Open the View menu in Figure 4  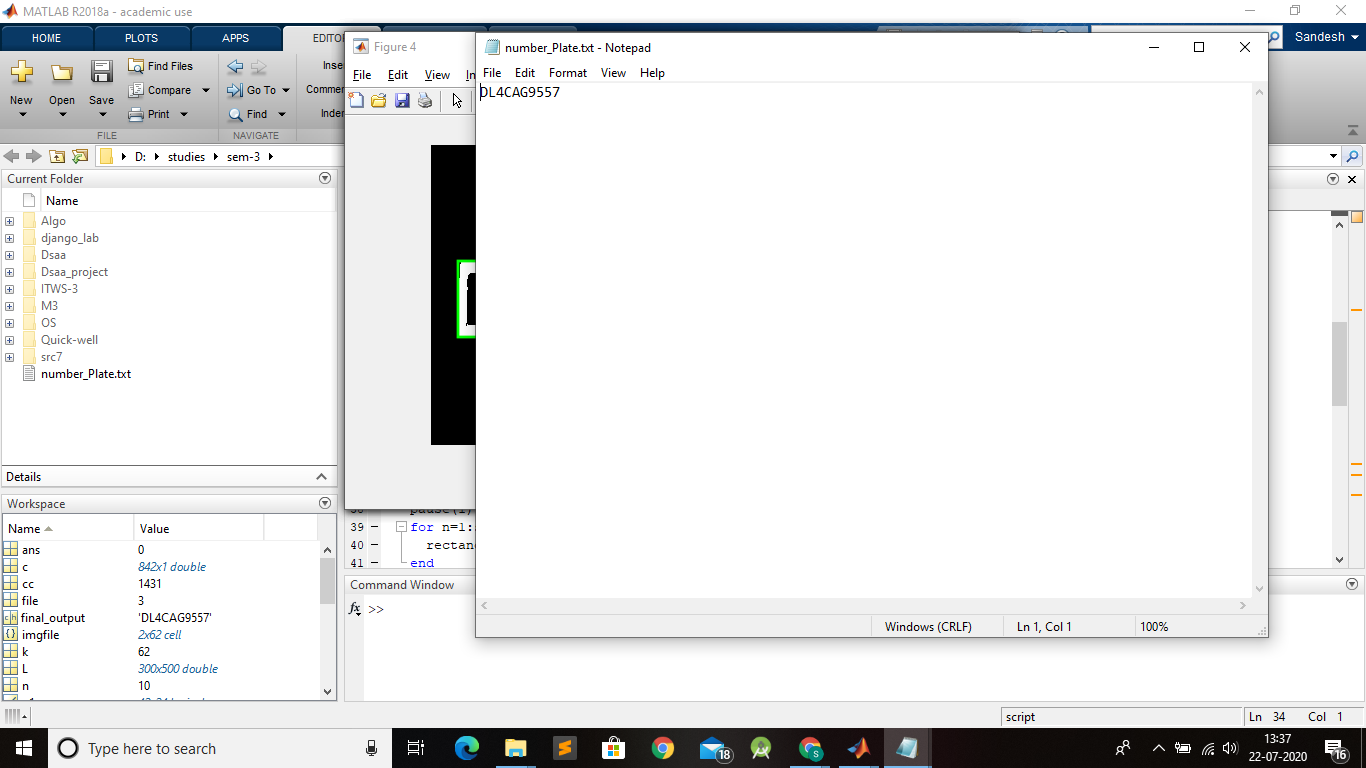pos(437,75)
